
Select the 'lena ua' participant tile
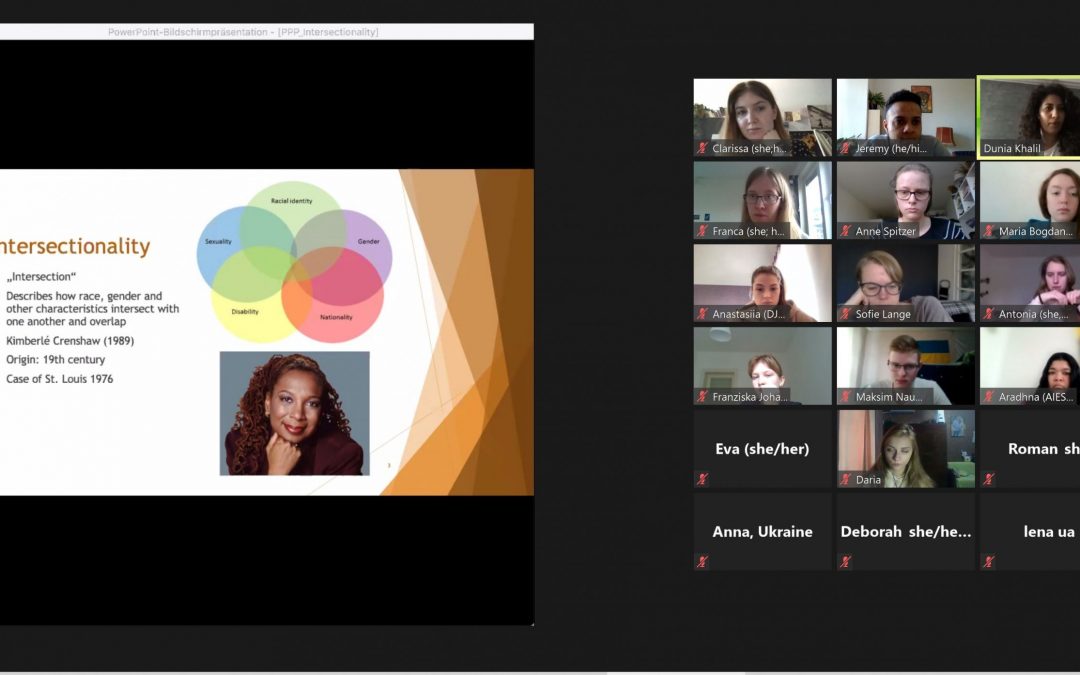click(x=1029, y=531)
